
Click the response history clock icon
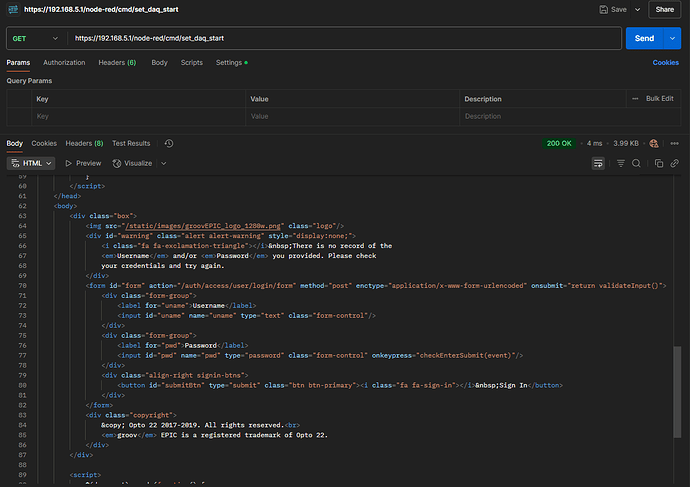click(169, 143)
